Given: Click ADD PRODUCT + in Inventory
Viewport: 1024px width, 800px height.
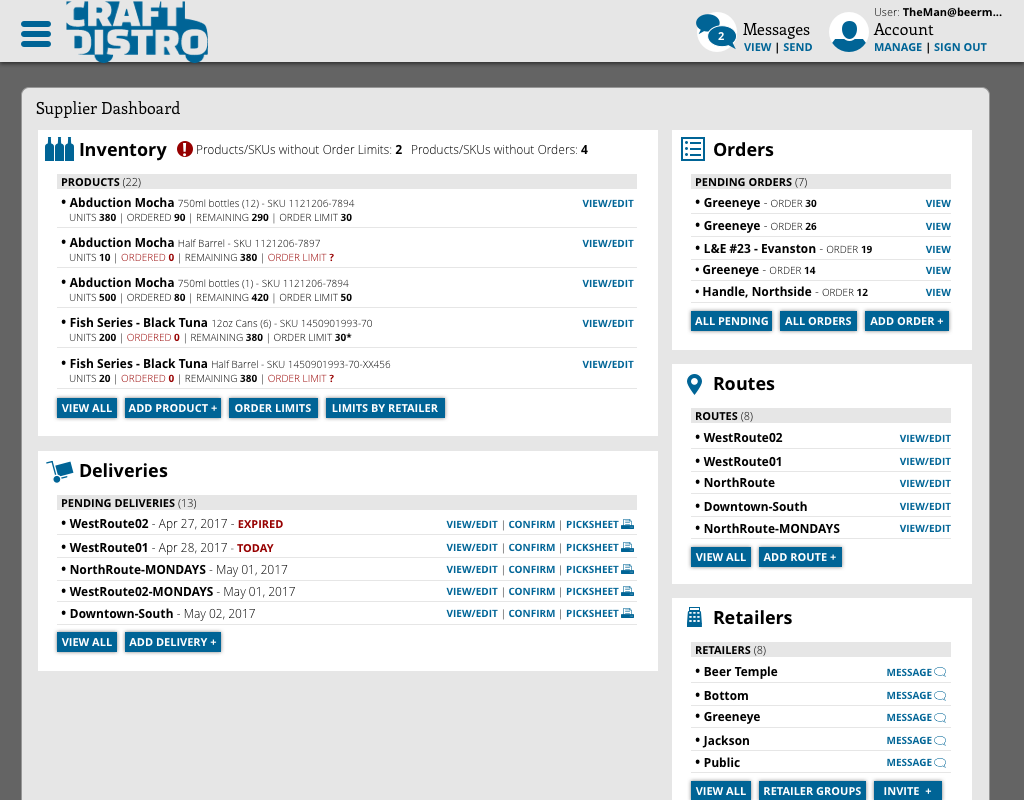Looking at the screenshot, I should (172, 407).
